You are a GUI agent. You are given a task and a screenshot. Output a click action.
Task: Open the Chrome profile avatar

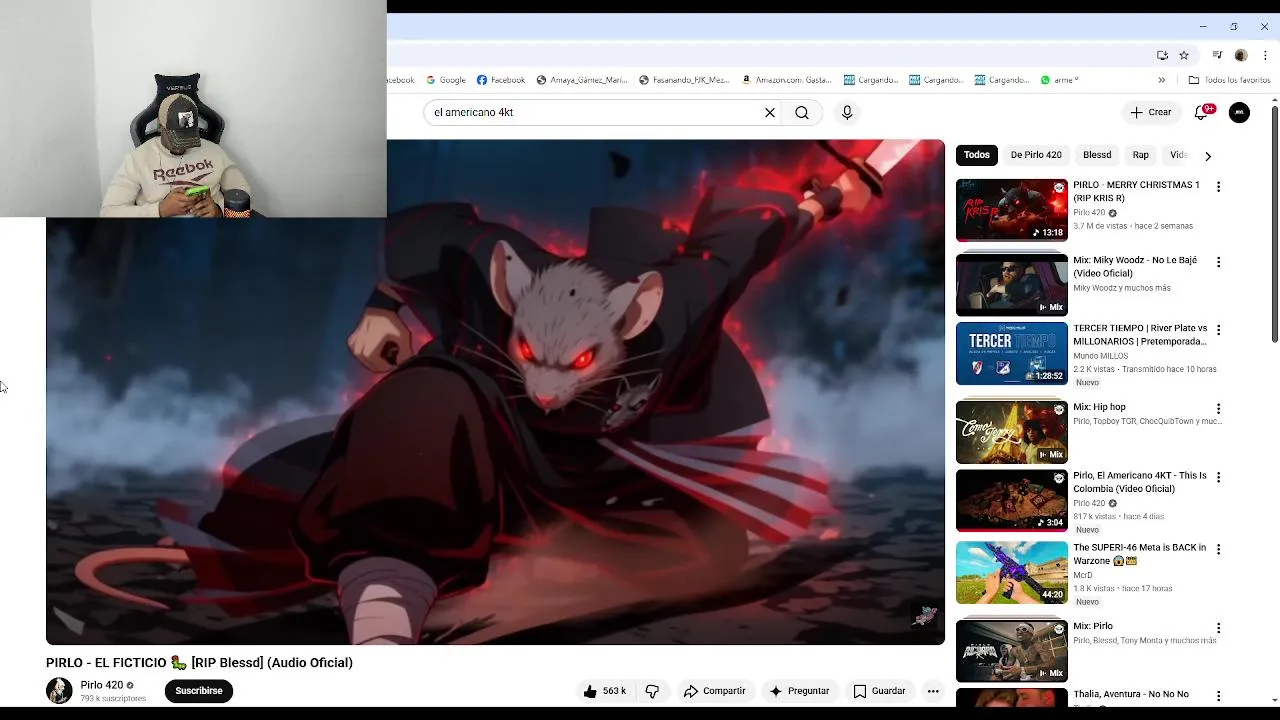coord(1241,56)
